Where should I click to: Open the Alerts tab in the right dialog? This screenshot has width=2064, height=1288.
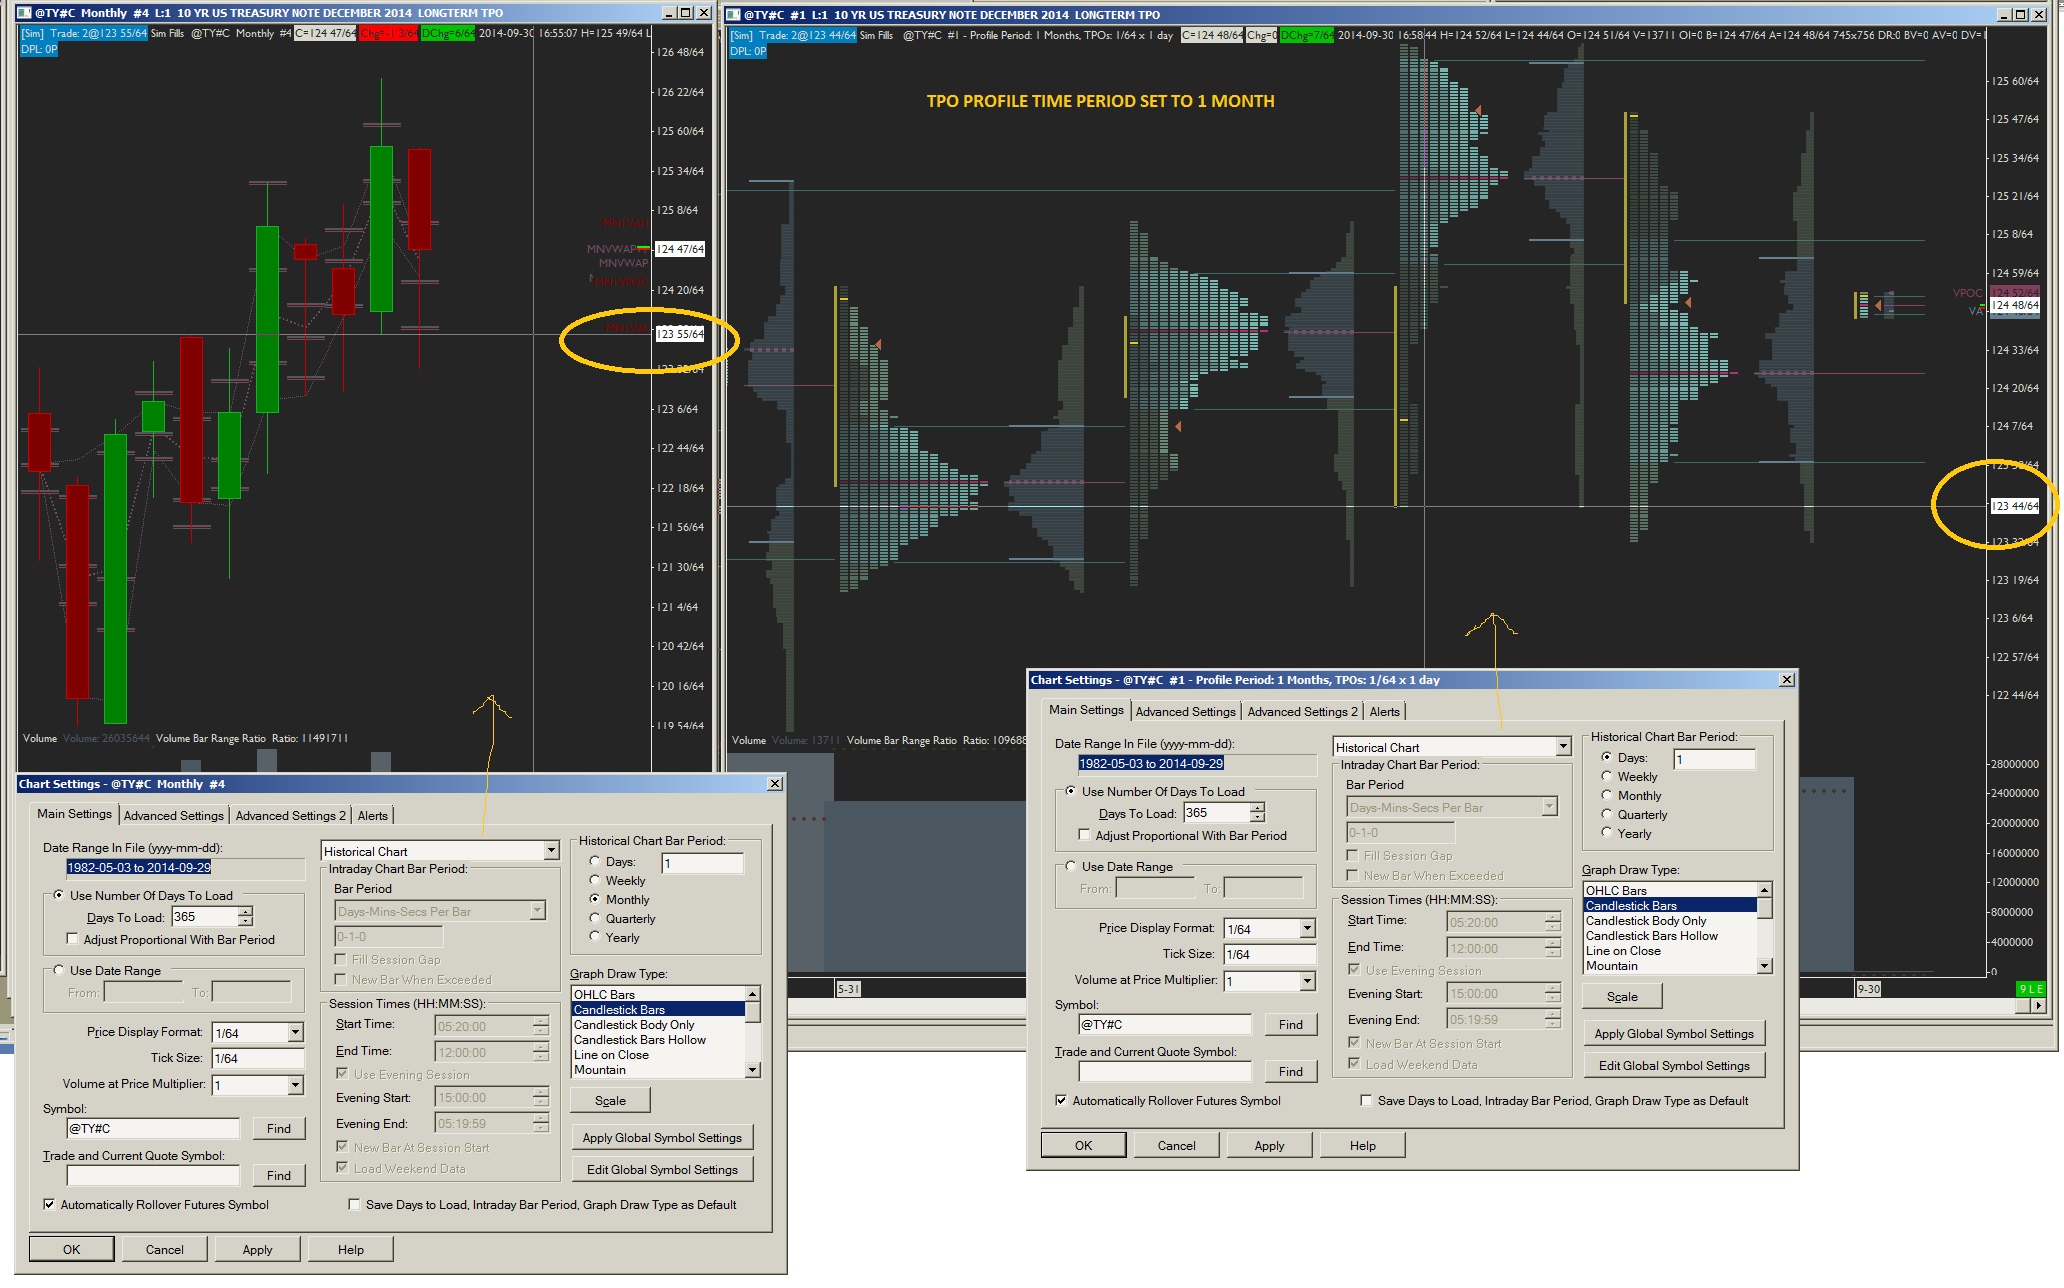[x=1384, y=712]
